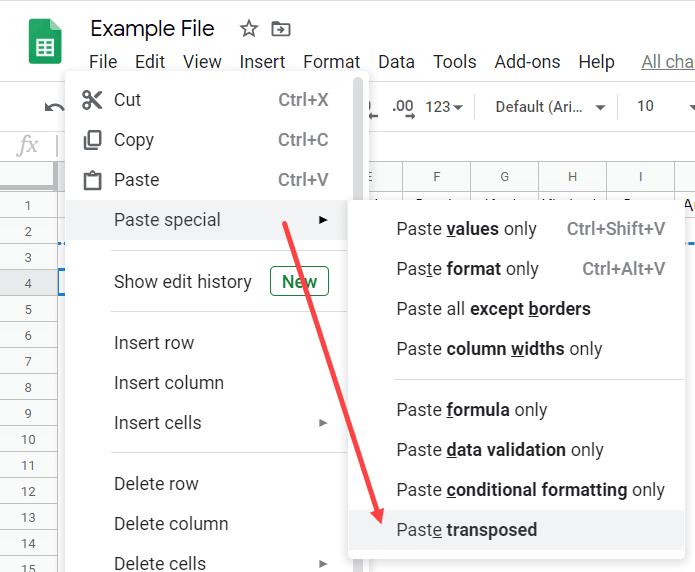Click the increase decimal places icon
This screenshot has height=572, width=695.
403,108
